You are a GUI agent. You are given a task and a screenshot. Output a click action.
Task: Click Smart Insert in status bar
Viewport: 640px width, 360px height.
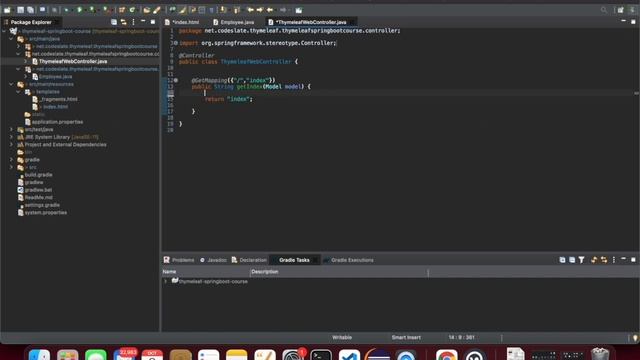[406, 338]
